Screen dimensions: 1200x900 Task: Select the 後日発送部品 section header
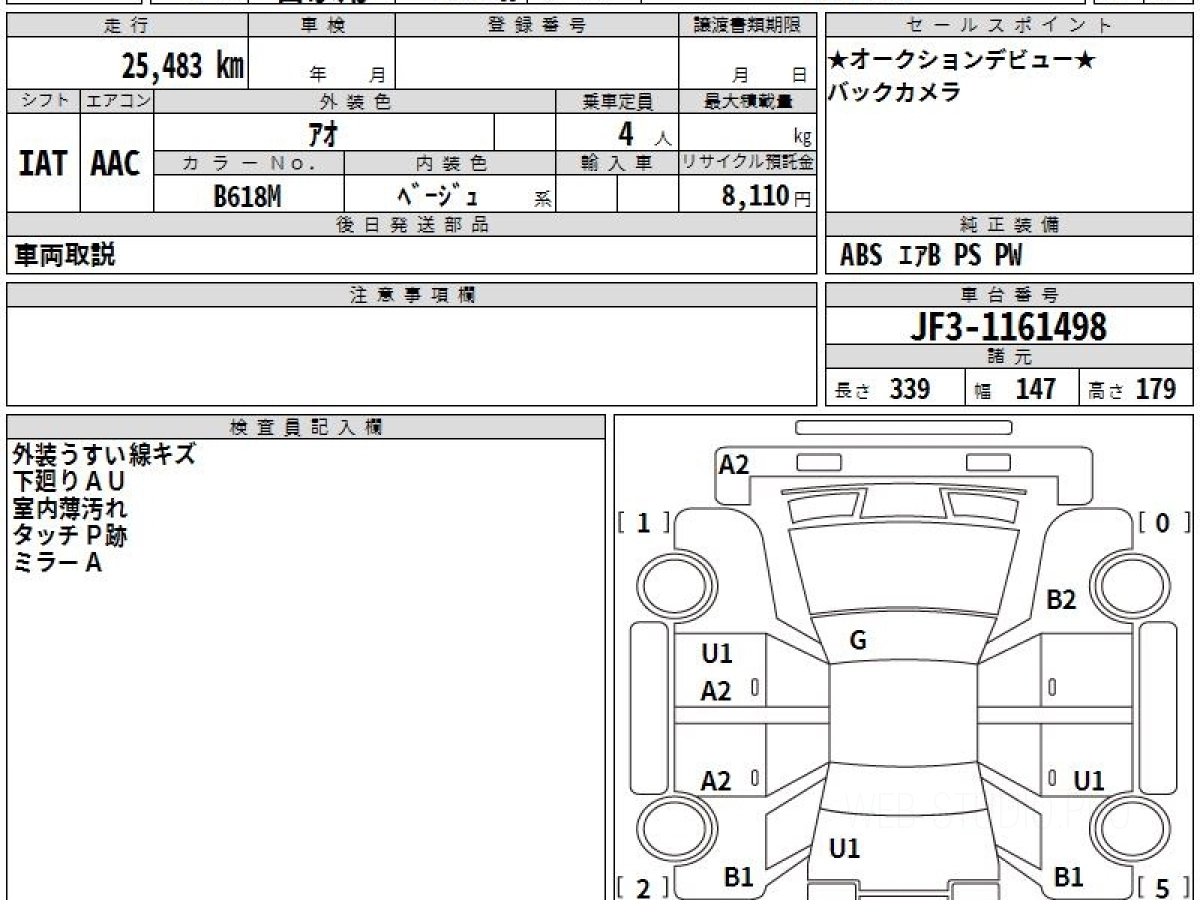pos(412,225)
